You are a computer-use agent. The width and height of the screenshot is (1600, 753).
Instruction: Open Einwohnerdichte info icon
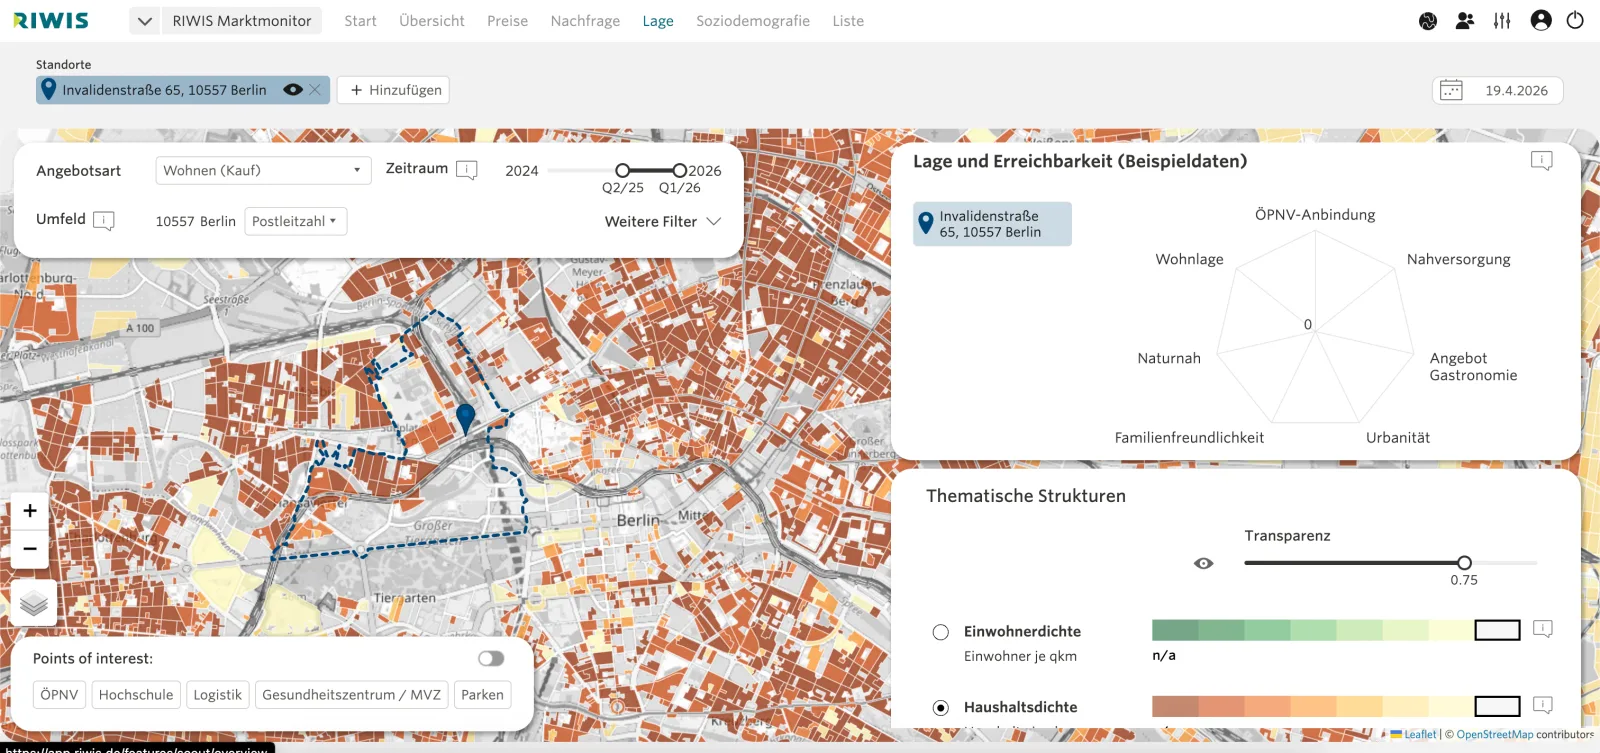click(x=1543, y=629)
